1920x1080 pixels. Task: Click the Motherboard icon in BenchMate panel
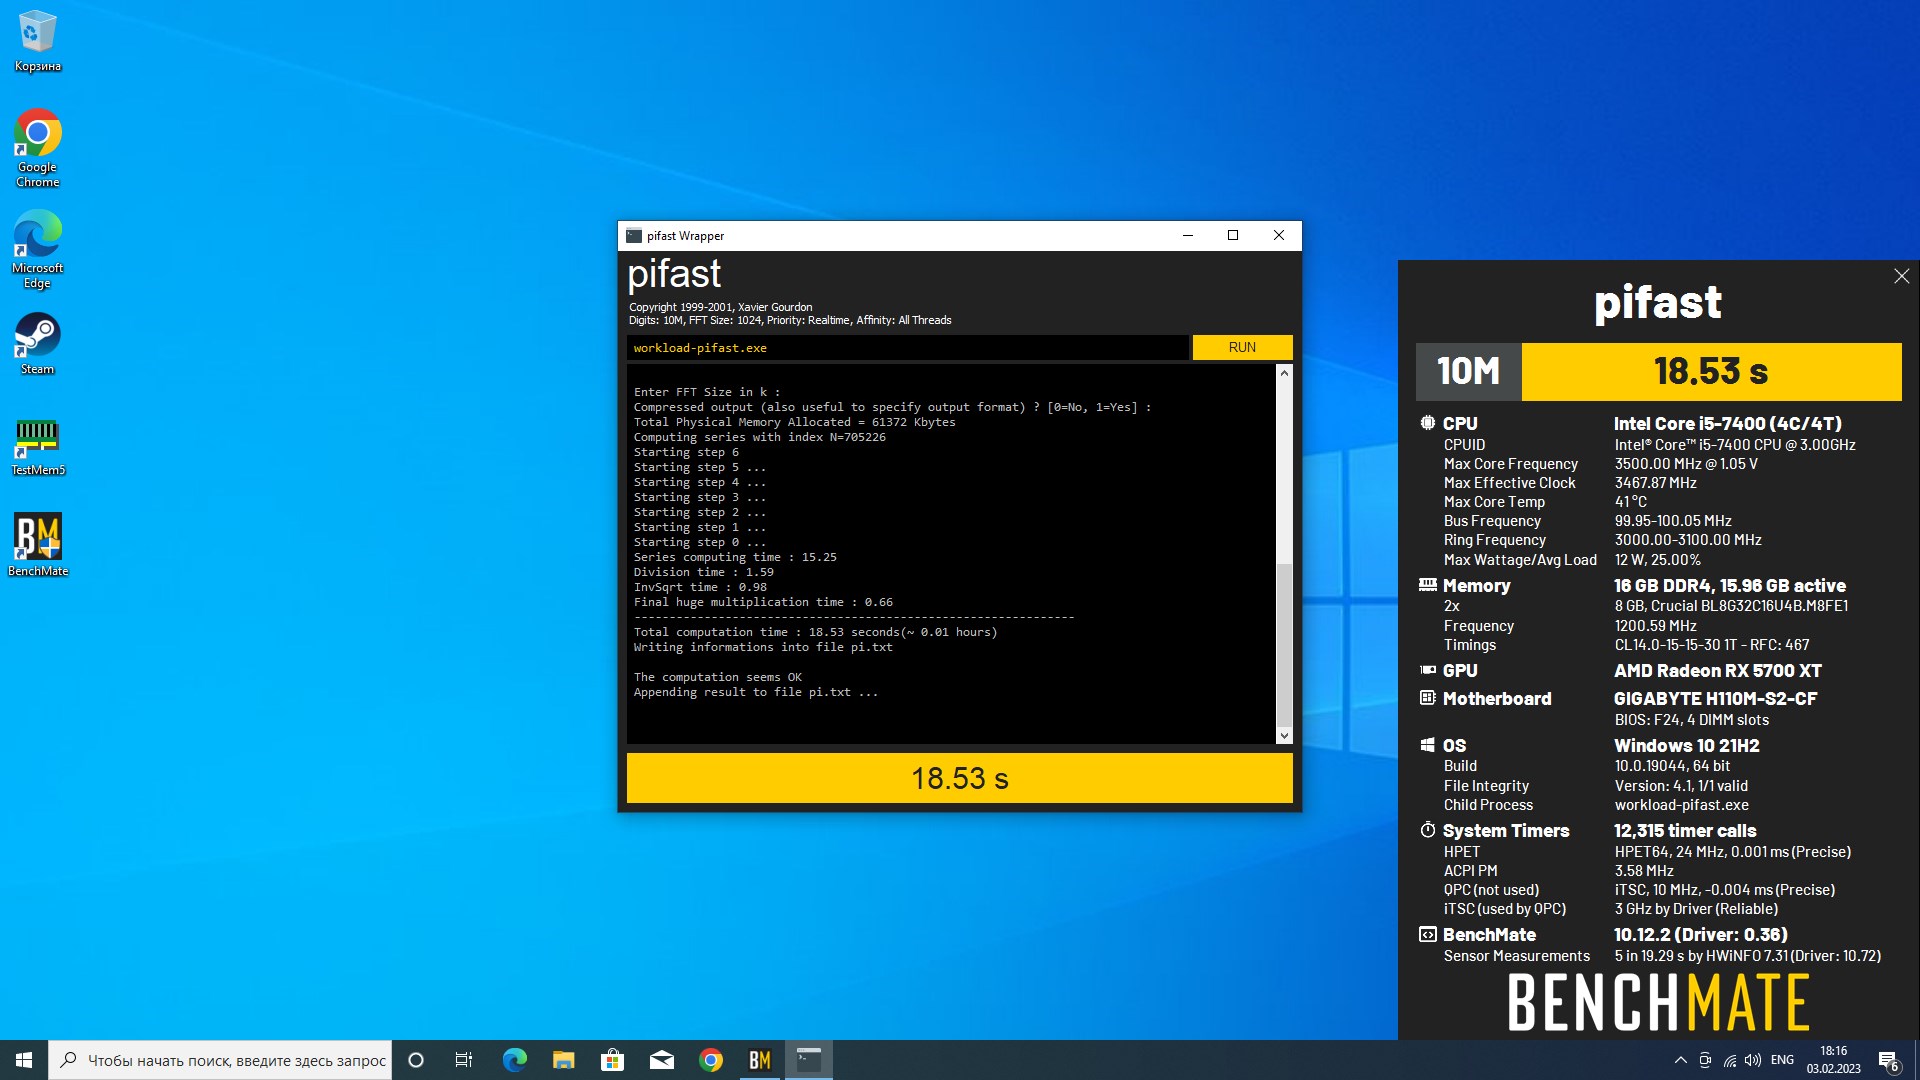tap(1427, 698)
